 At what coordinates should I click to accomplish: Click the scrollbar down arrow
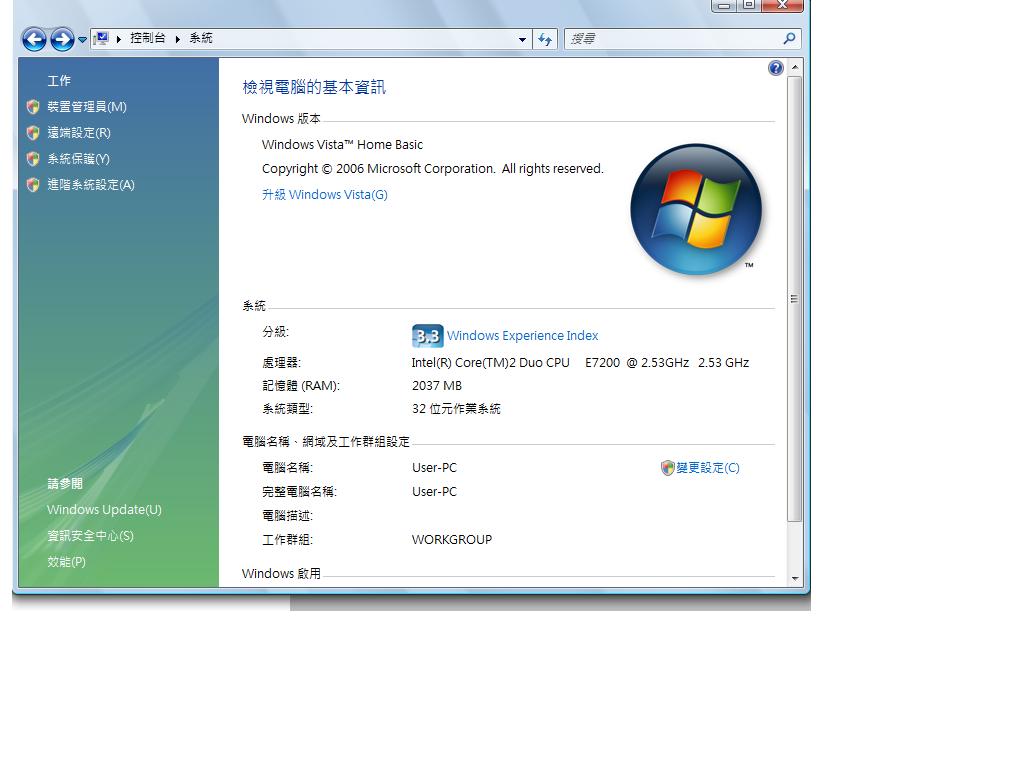tap(795, 578)
